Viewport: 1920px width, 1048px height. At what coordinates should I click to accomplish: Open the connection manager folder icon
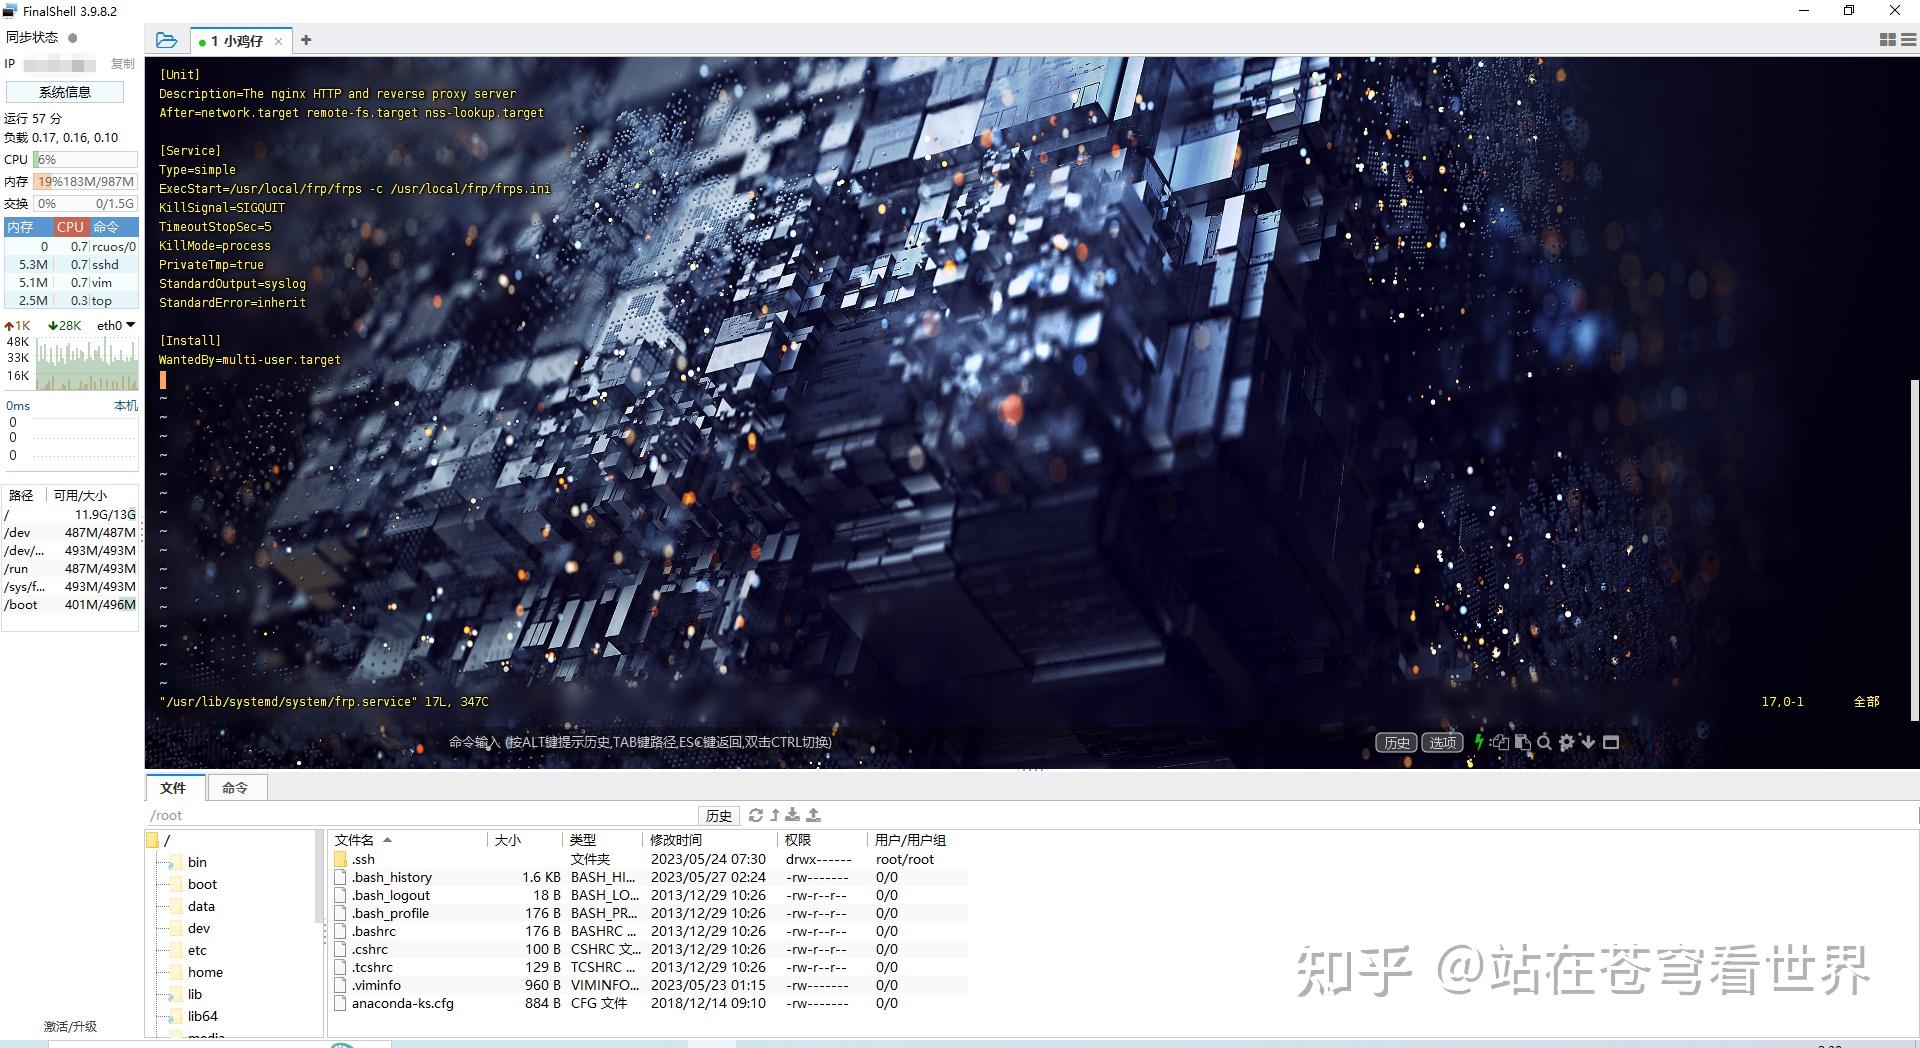click(x=166, y=40)
